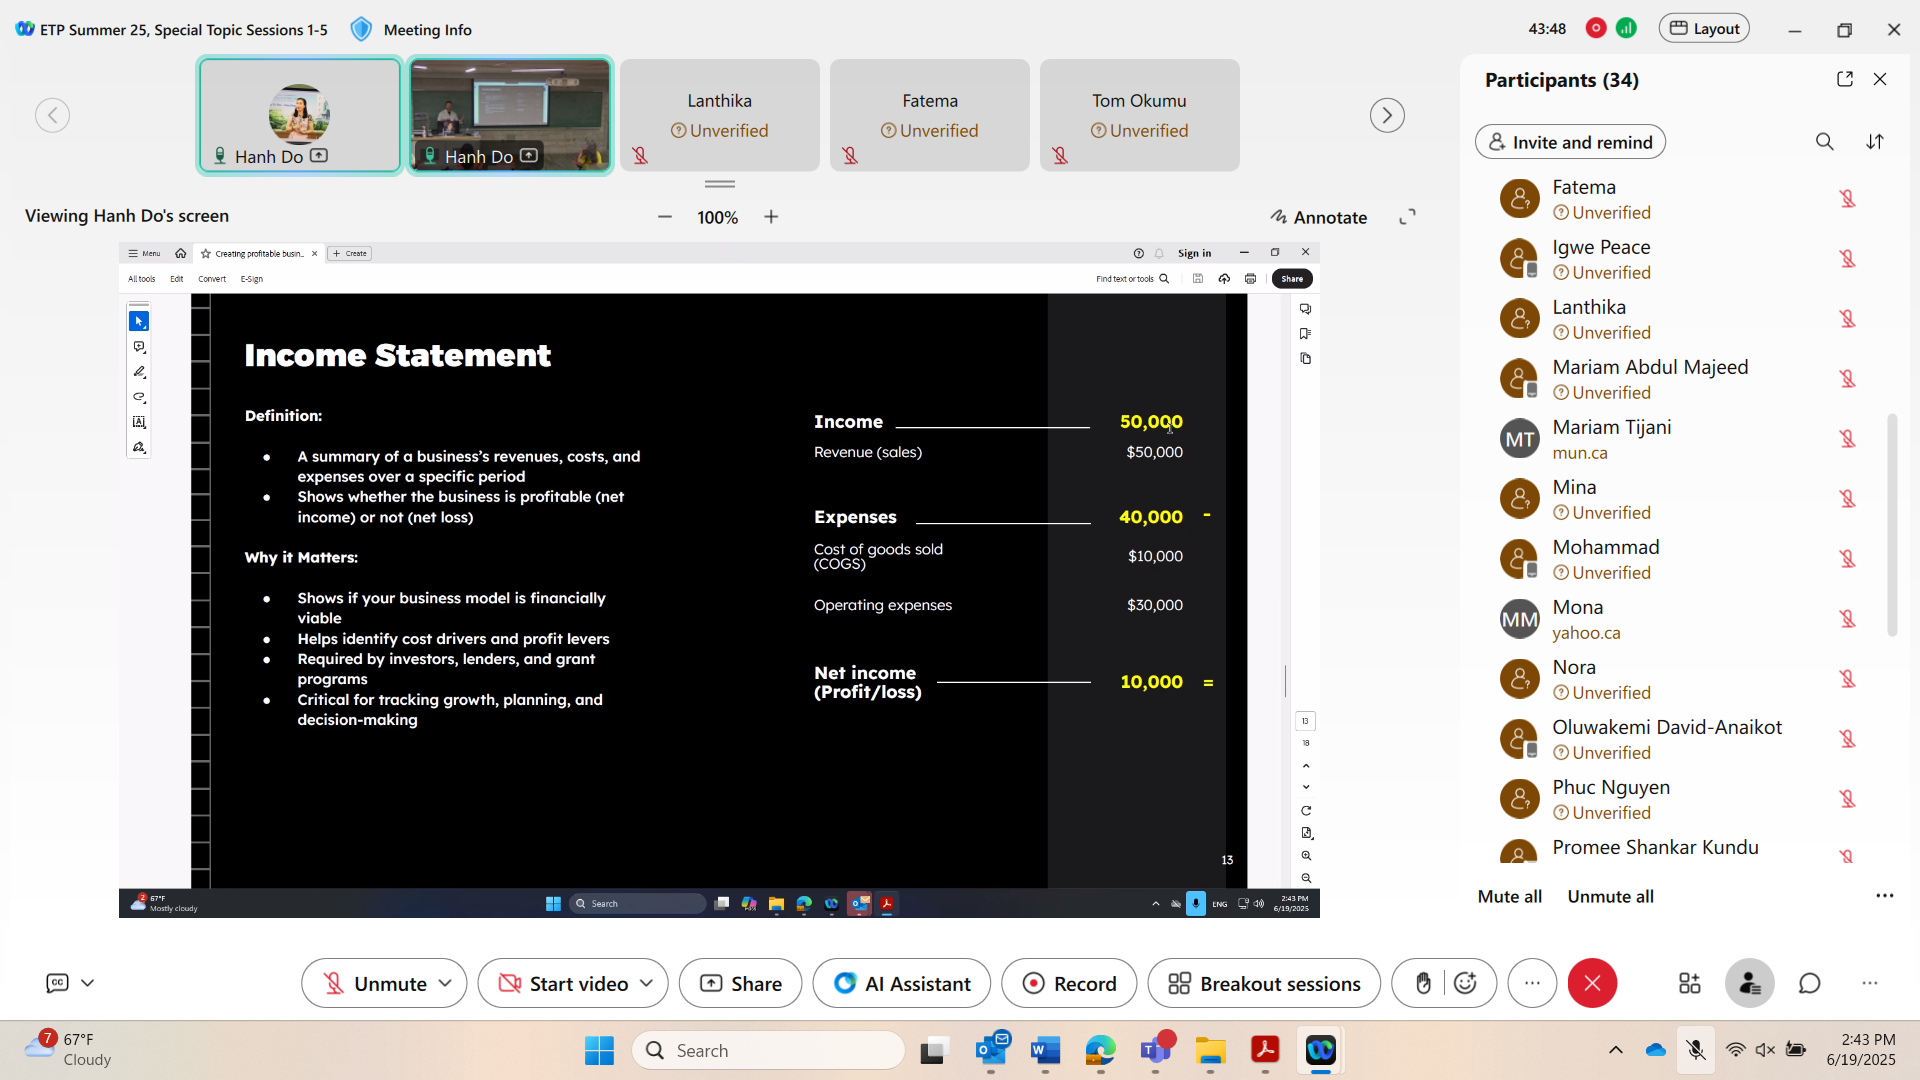Select Hanh Do's profile video tile

point(300,115)
